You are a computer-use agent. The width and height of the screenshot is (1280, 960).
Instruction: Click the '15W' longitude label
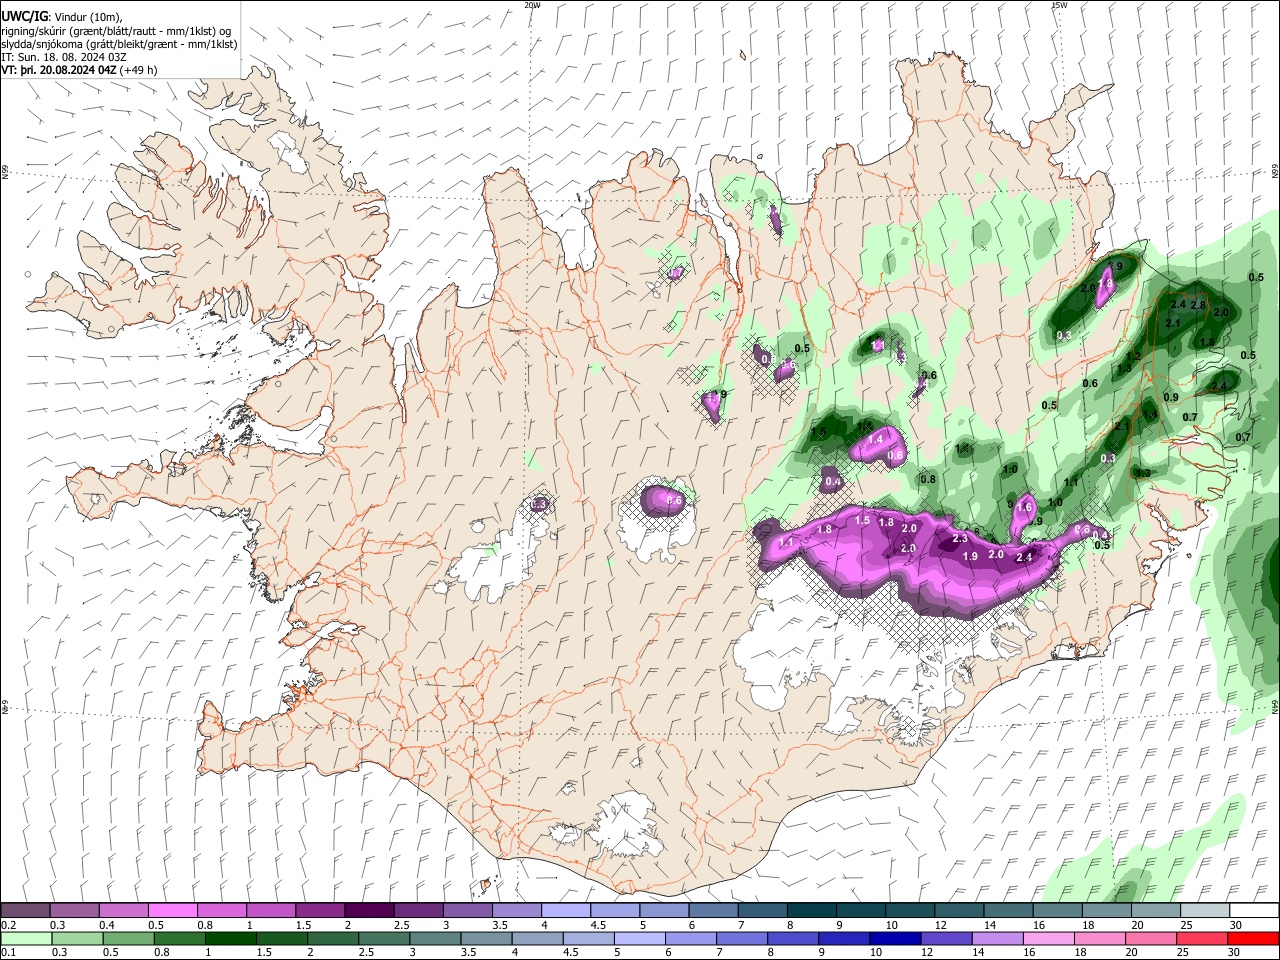(1059, 5)
